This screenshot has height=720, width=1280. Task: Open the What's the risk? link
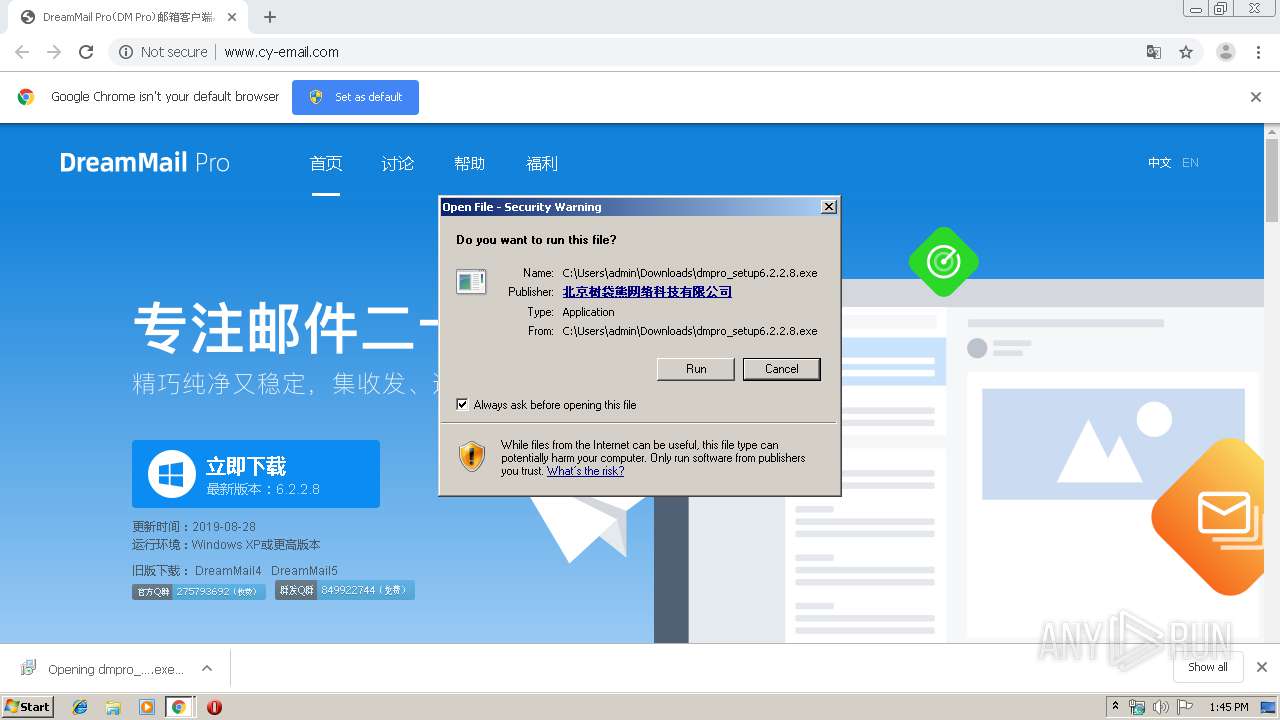(x=585, y=471)
